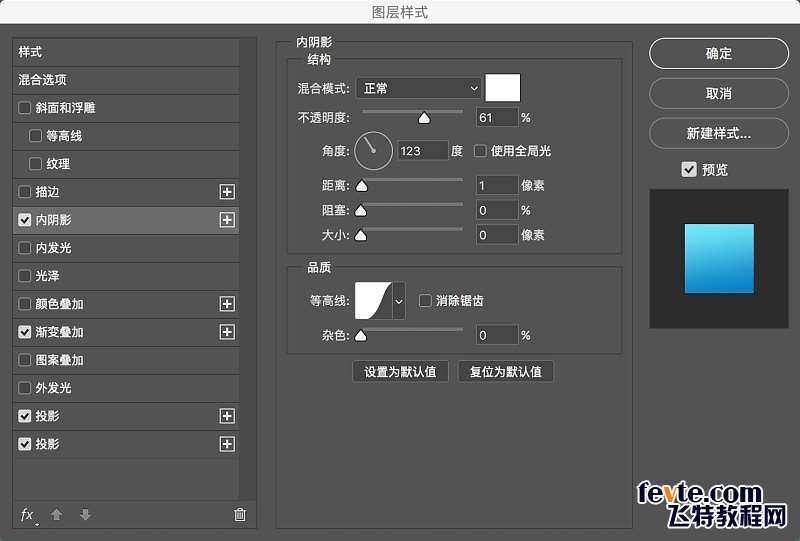Add another 描边 effect with plus icon
This screenshot has width=800, height=541.
coord(227,192)
